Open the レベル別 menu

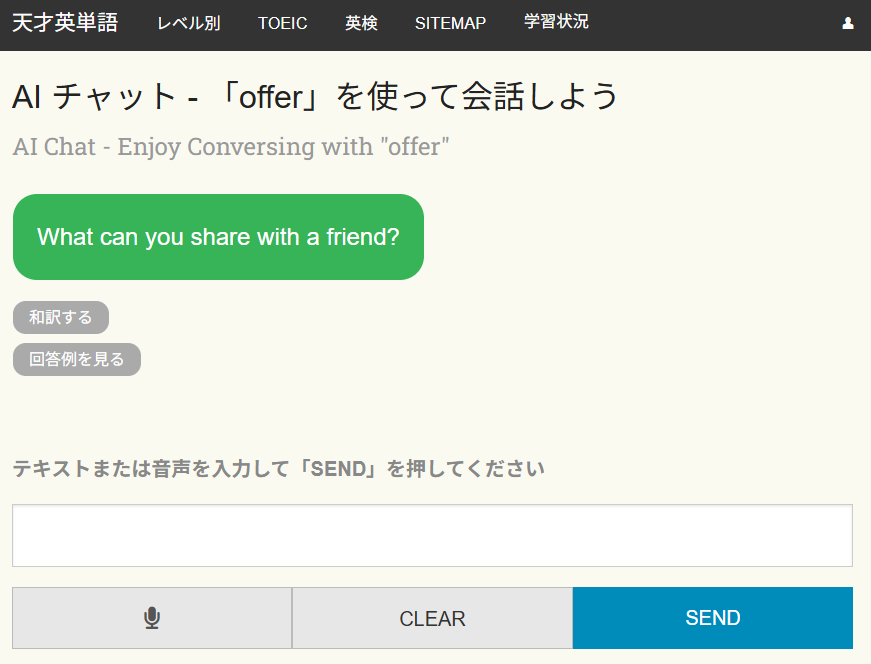pyautogui.click(x=188, y=23)
